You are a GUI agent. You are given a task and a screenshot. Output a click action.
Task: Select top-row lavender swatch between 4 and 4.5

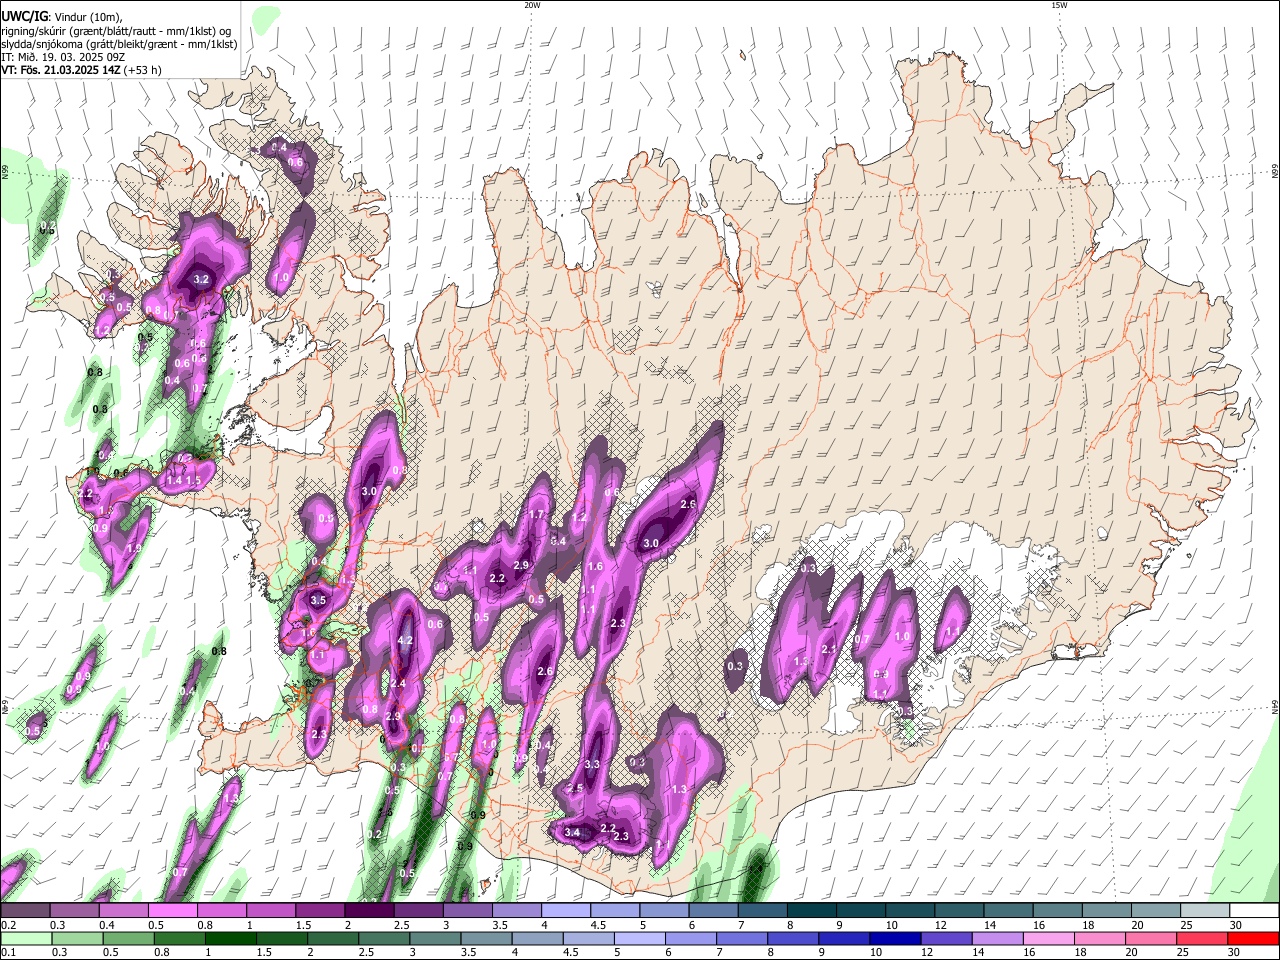[566, 911]
